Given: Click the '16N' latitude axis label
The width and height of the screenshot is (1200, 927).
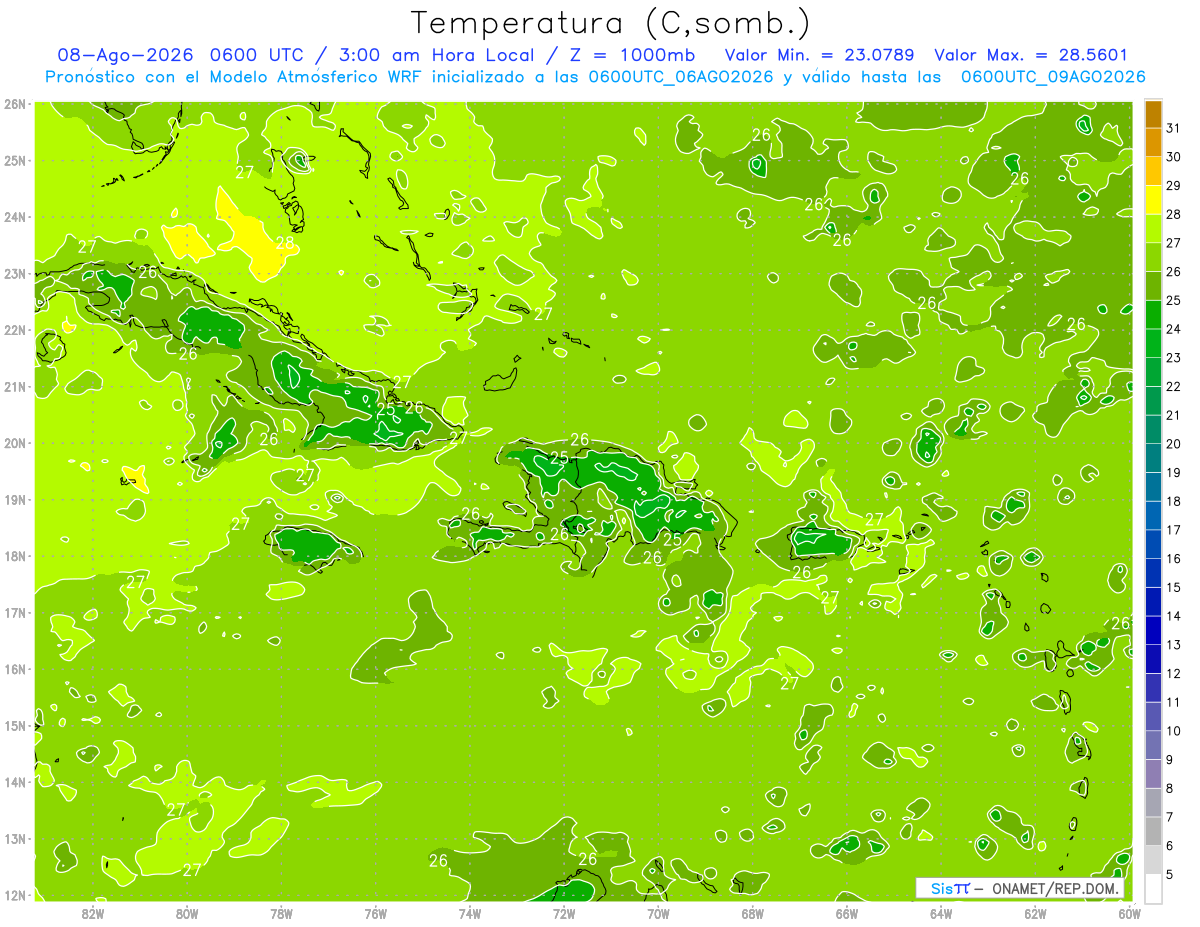Looking at the screenshot, I should pyautogui.click(x=15, y=669).
